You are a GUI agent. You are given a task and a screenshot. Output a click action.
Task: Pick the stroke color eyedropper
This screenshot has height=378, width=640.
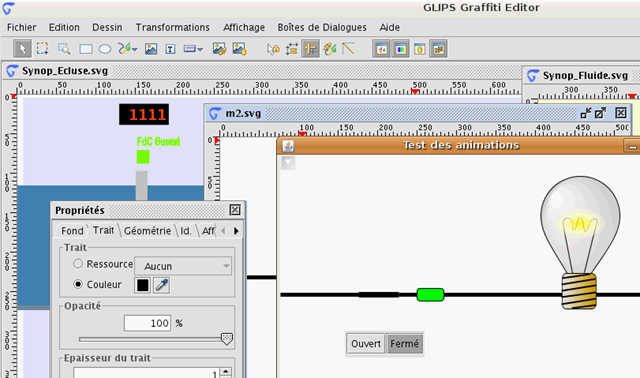[162, 285]
